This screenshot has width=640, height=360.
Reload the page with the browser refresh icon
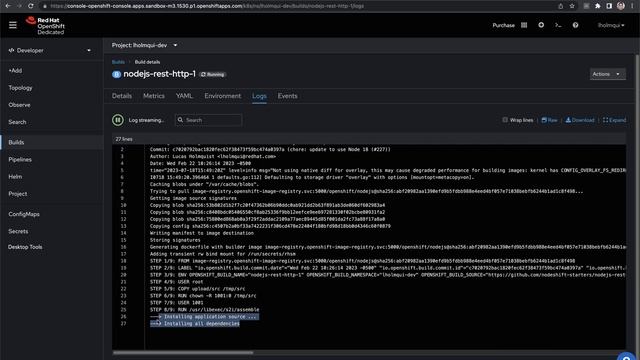pyautogui.click(x=31, y=6)
